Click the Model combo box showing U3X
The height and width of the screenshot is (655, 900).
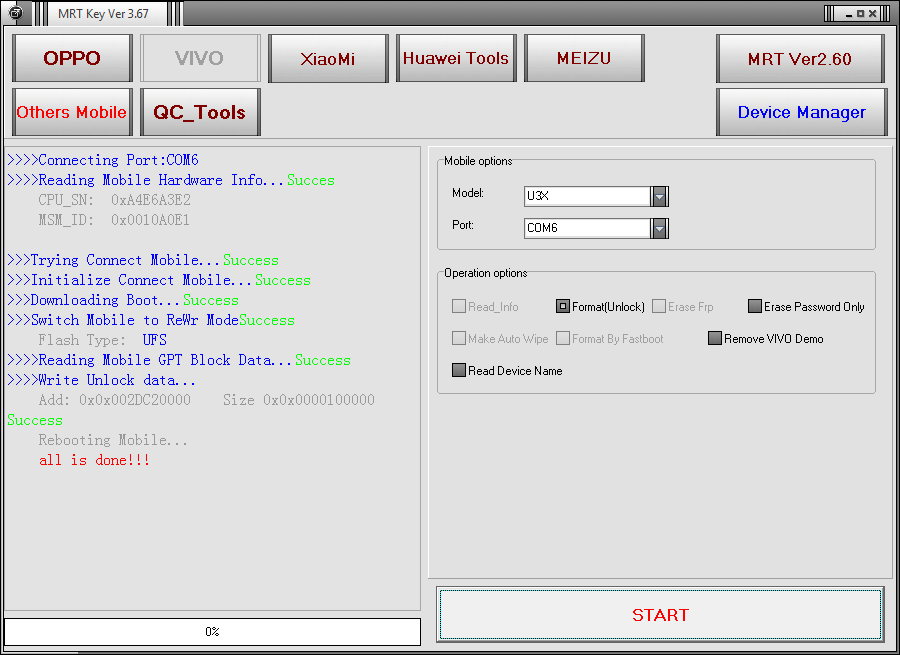click(587, 196)
